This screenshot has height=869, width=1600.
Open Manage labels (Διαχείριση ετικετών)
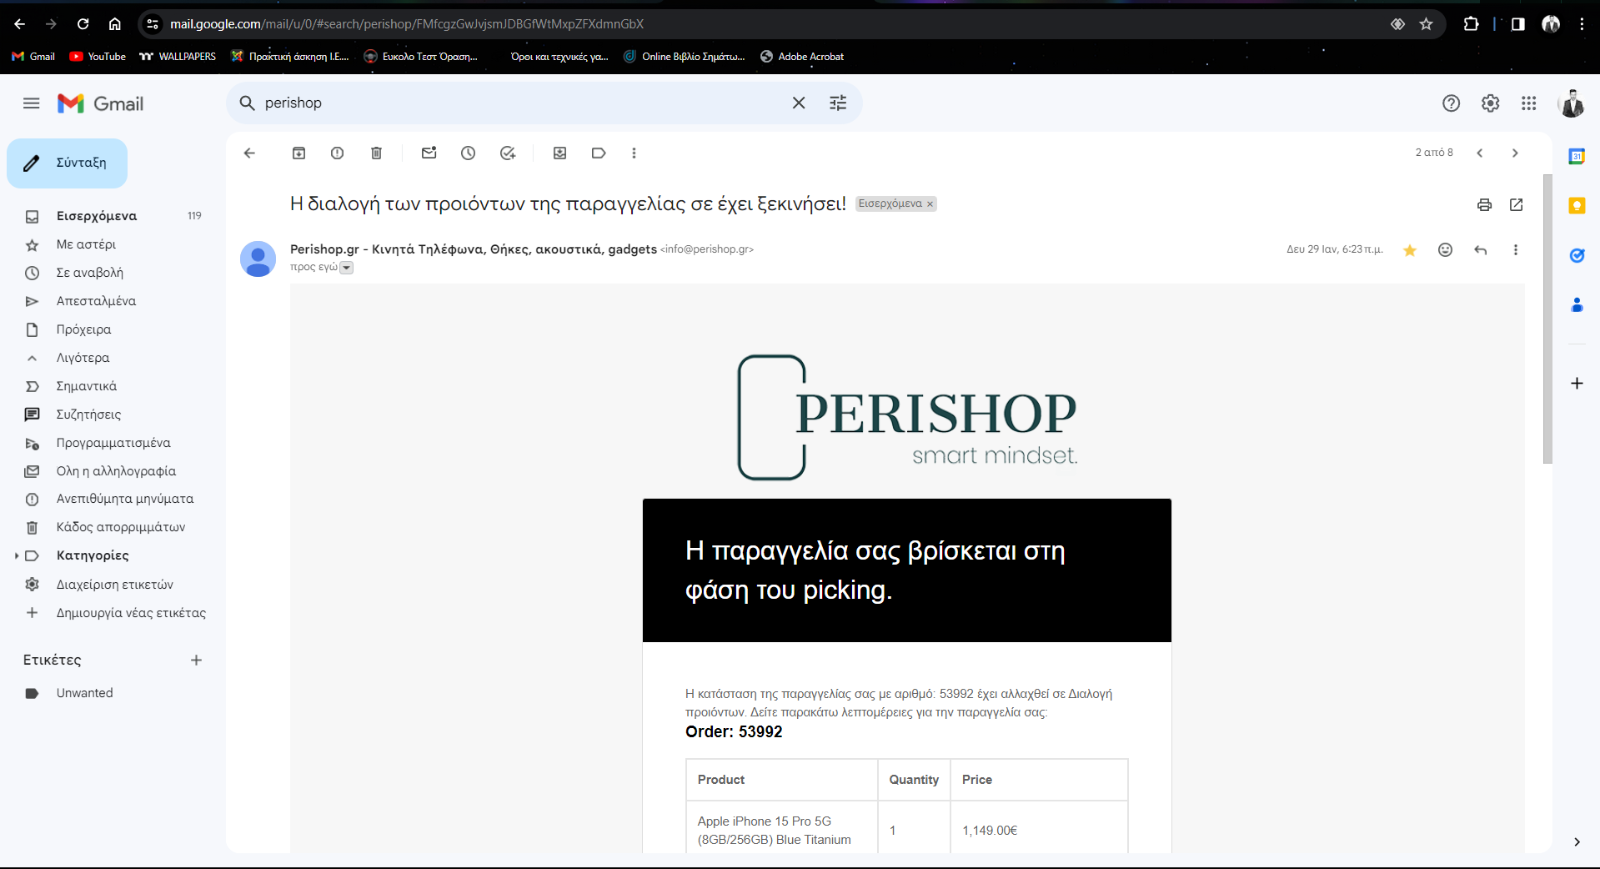pos(113,584)
